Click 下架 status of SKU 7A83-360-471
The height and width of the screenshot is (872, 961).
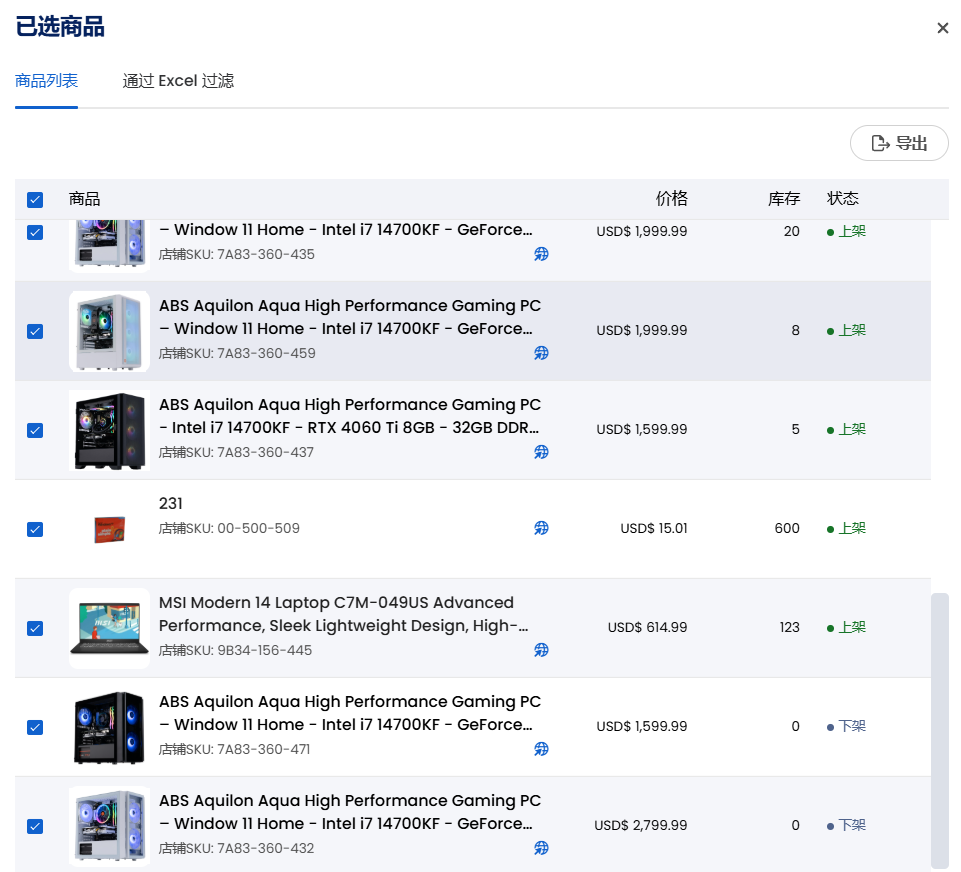point(846,726)
